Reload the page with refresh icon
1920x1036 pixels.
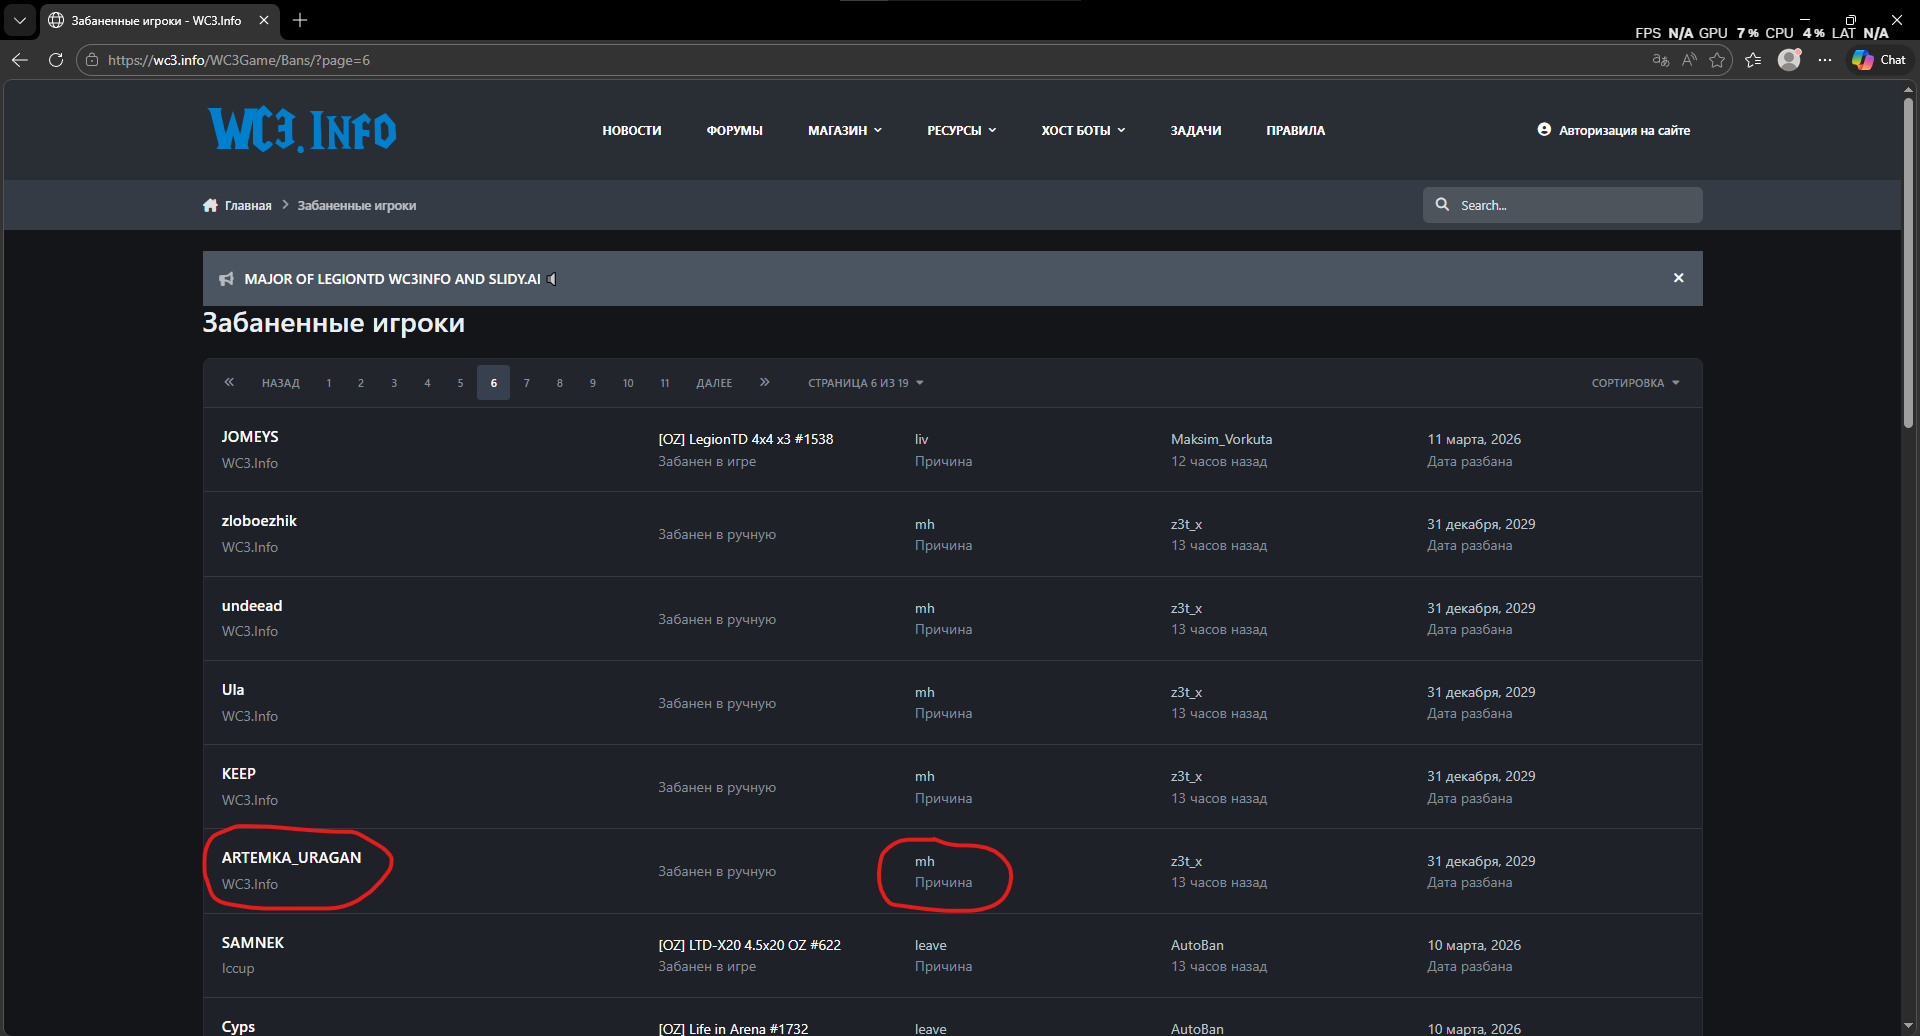coord(56,60)
